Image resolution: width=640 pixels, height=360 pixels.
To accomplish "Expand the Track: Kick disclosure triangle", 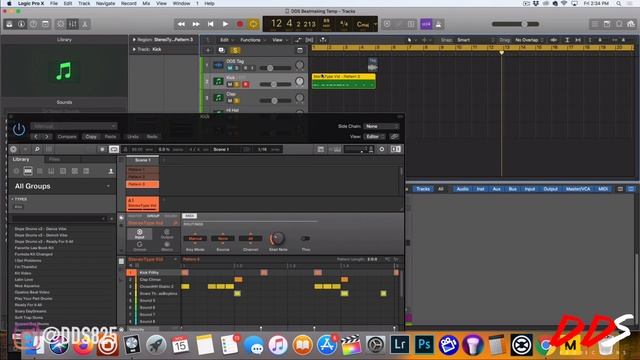I will tap(134, 49).
